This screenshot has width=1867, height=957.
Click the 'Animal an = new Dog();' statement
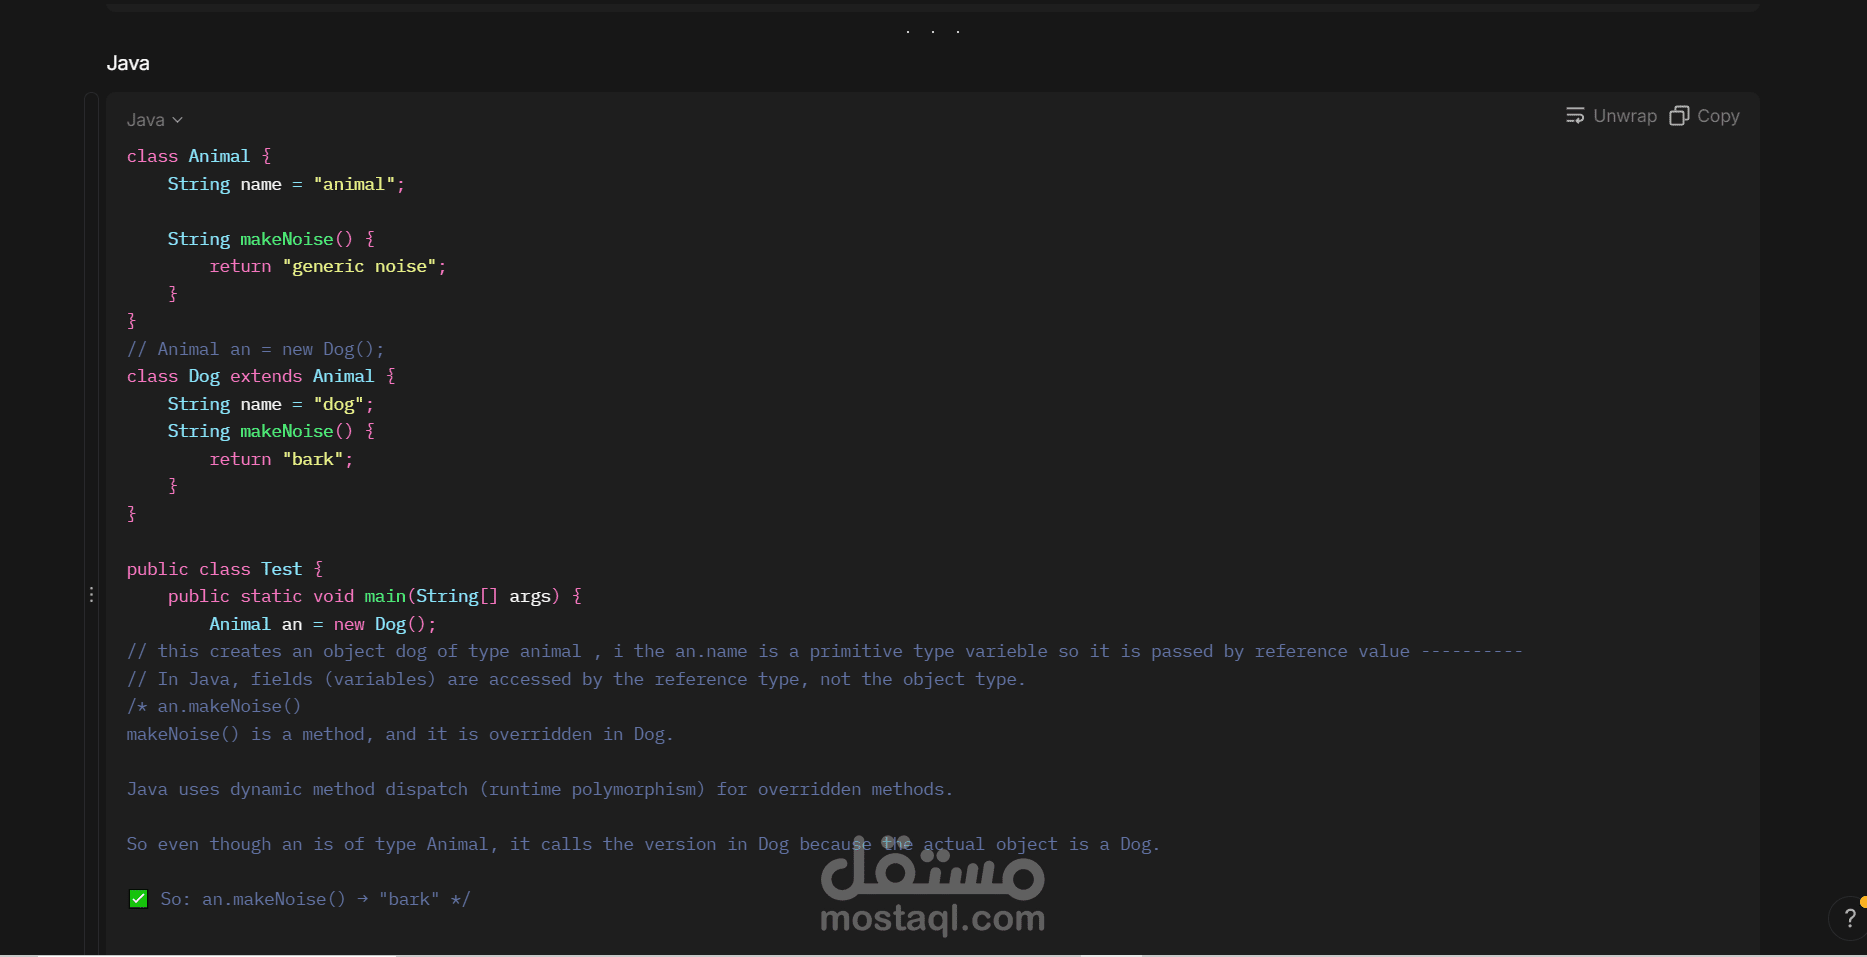(x=323, y=624)
